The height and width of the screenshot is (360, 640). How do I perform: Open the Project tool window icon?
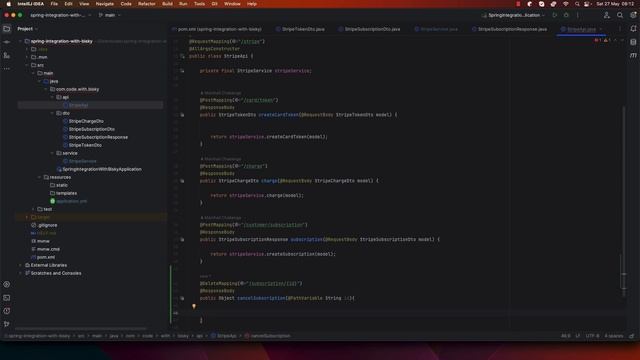(x=7, y=29)
